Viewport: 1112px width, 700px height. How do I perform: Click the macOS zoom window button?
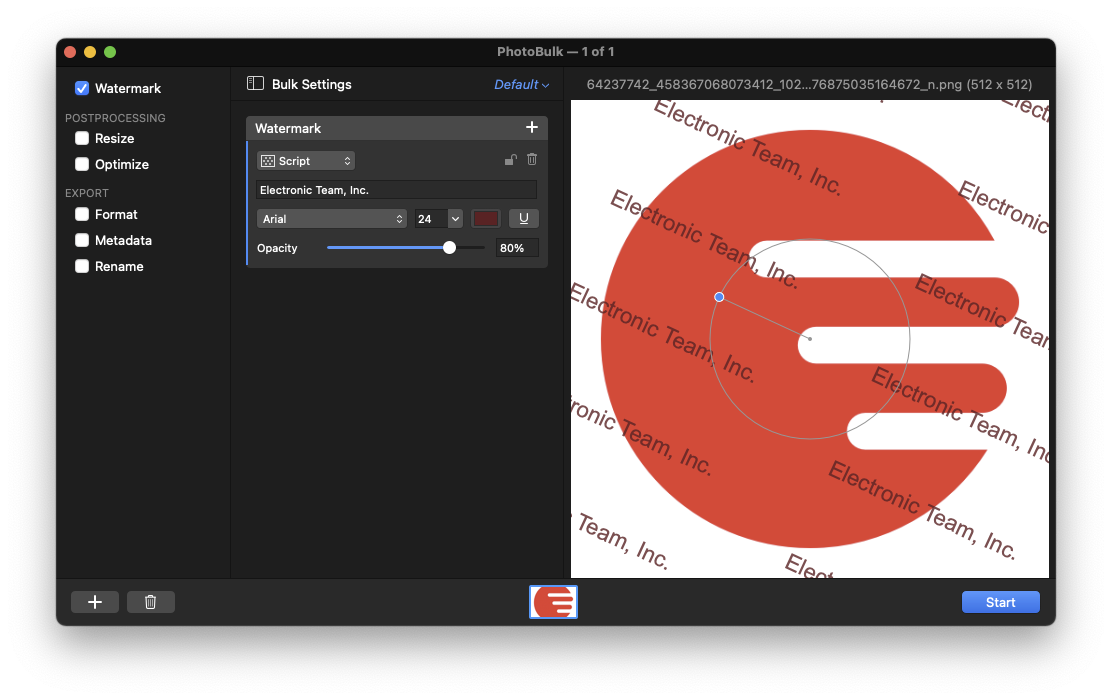[110, 52]
